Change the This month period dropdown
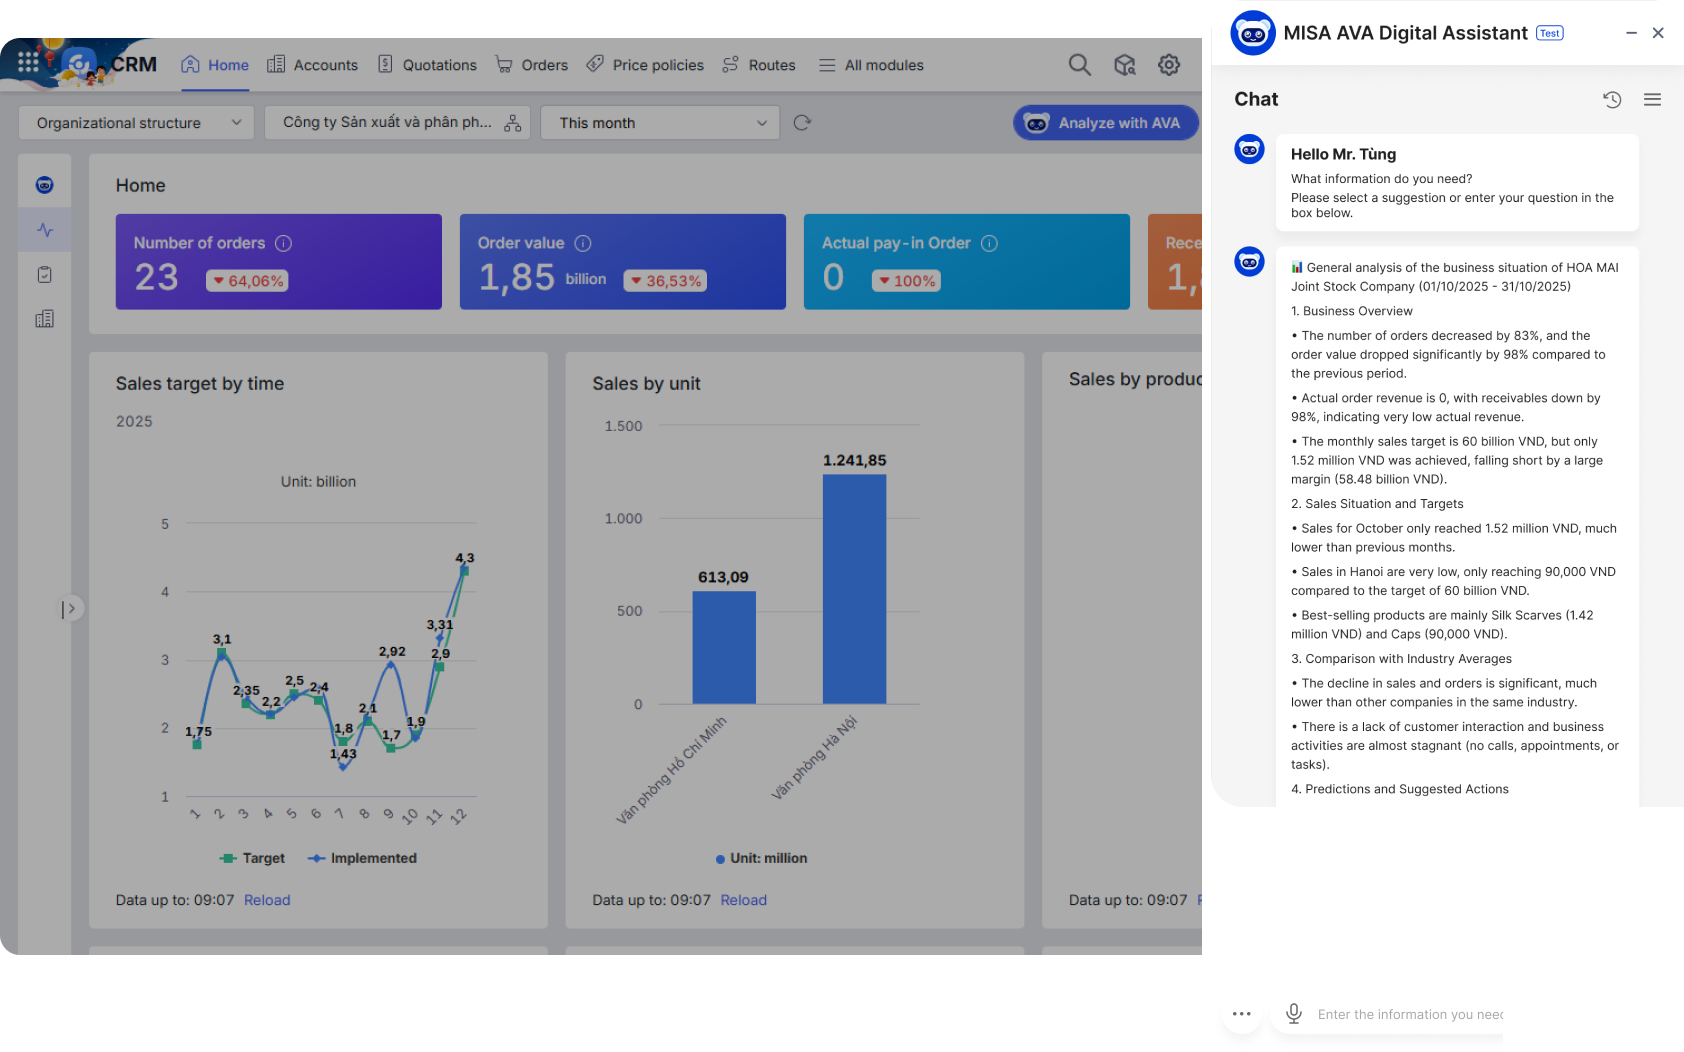This screenshot has width=1684, height=1052. [x=659, y=122]
